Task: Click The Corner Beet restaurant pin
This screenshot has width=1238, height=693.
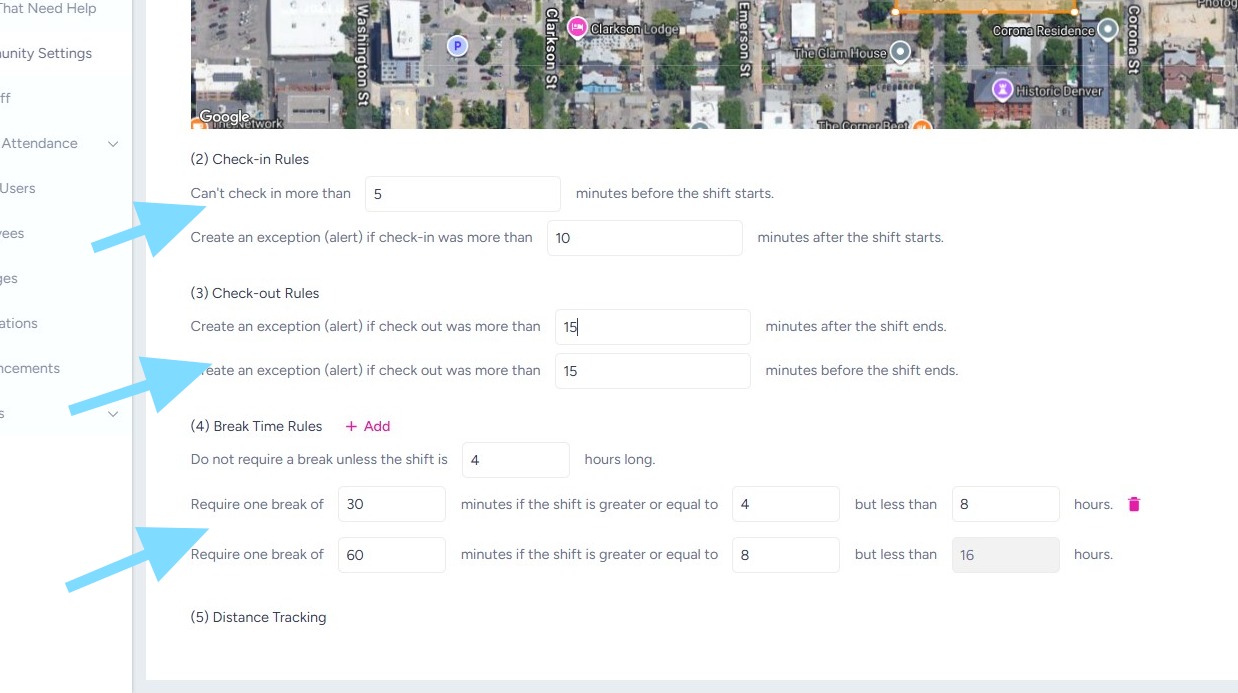Action: (x=922, y=126)
